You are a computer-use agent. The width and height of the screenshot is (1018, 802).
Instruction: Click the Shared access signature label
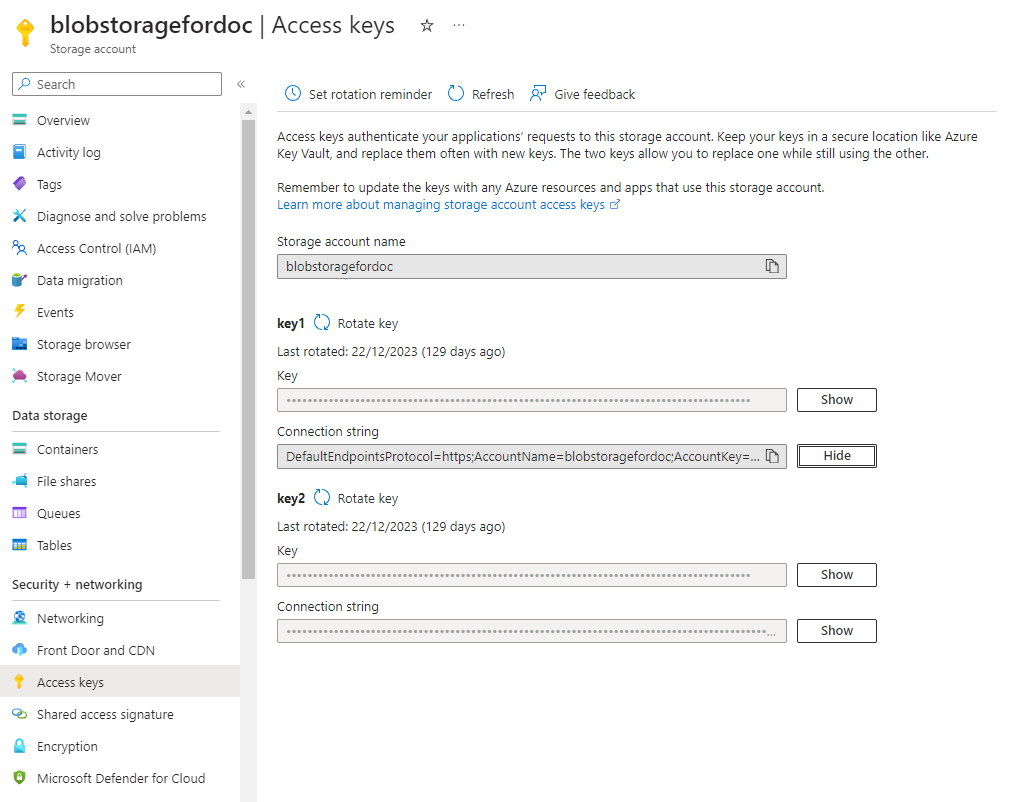point(105,714)
